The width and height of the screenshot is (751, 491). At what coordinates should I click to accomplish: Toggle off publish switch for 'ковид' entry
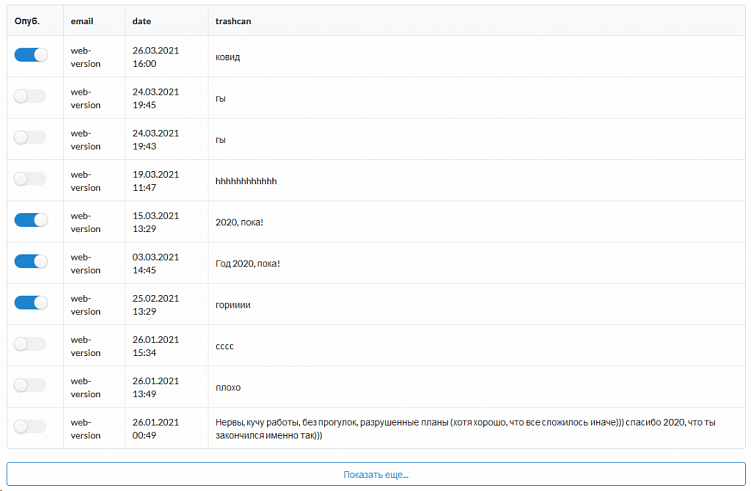pos(31,55)
